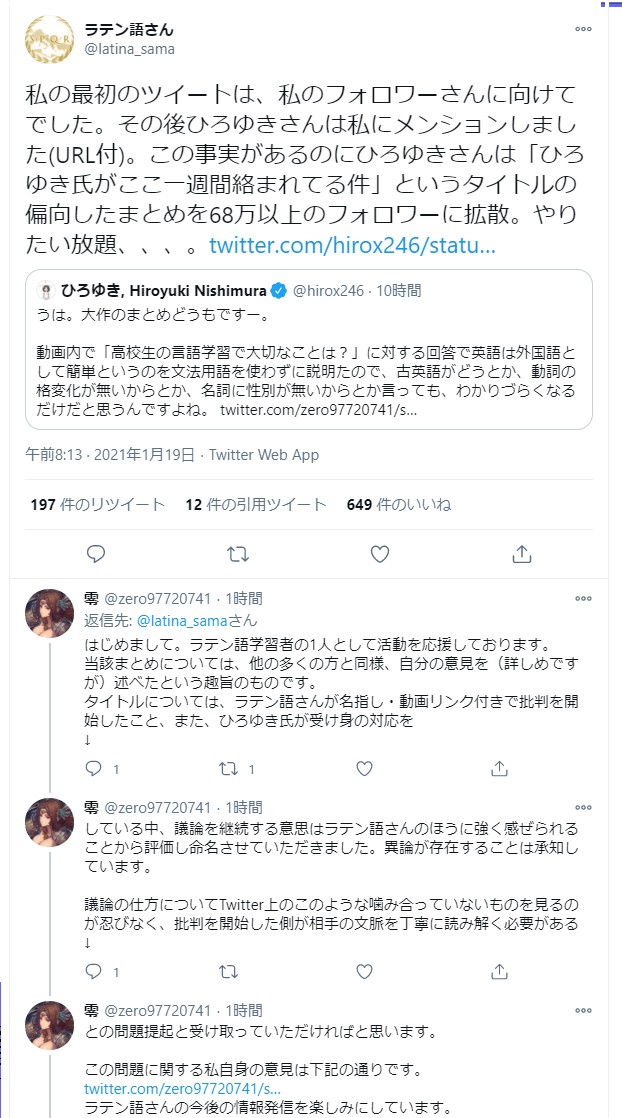
Task: Retweet the main ラテン語さん tweet
Action: point(238,553)
